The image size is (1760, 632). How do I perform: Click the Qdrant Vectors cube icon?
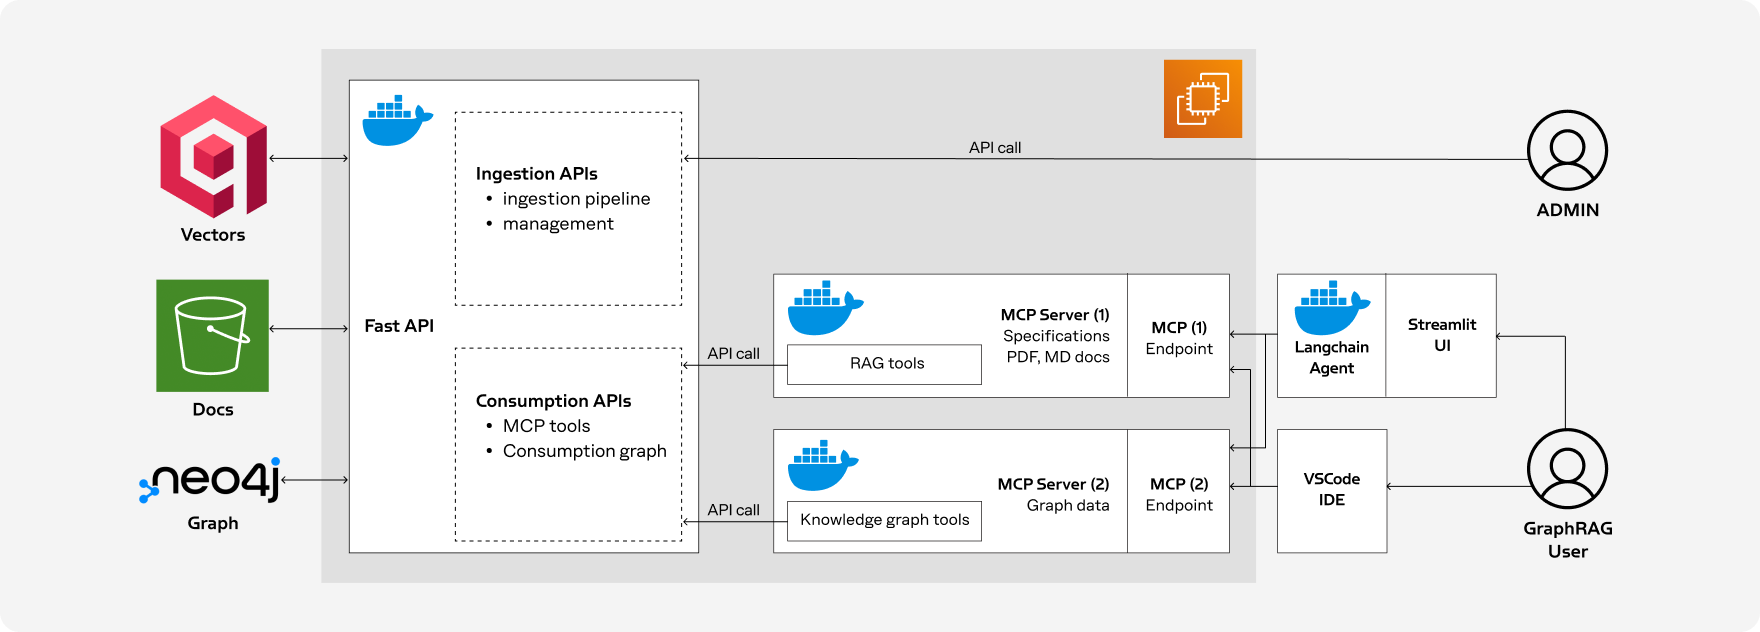[x=213, y=157]
